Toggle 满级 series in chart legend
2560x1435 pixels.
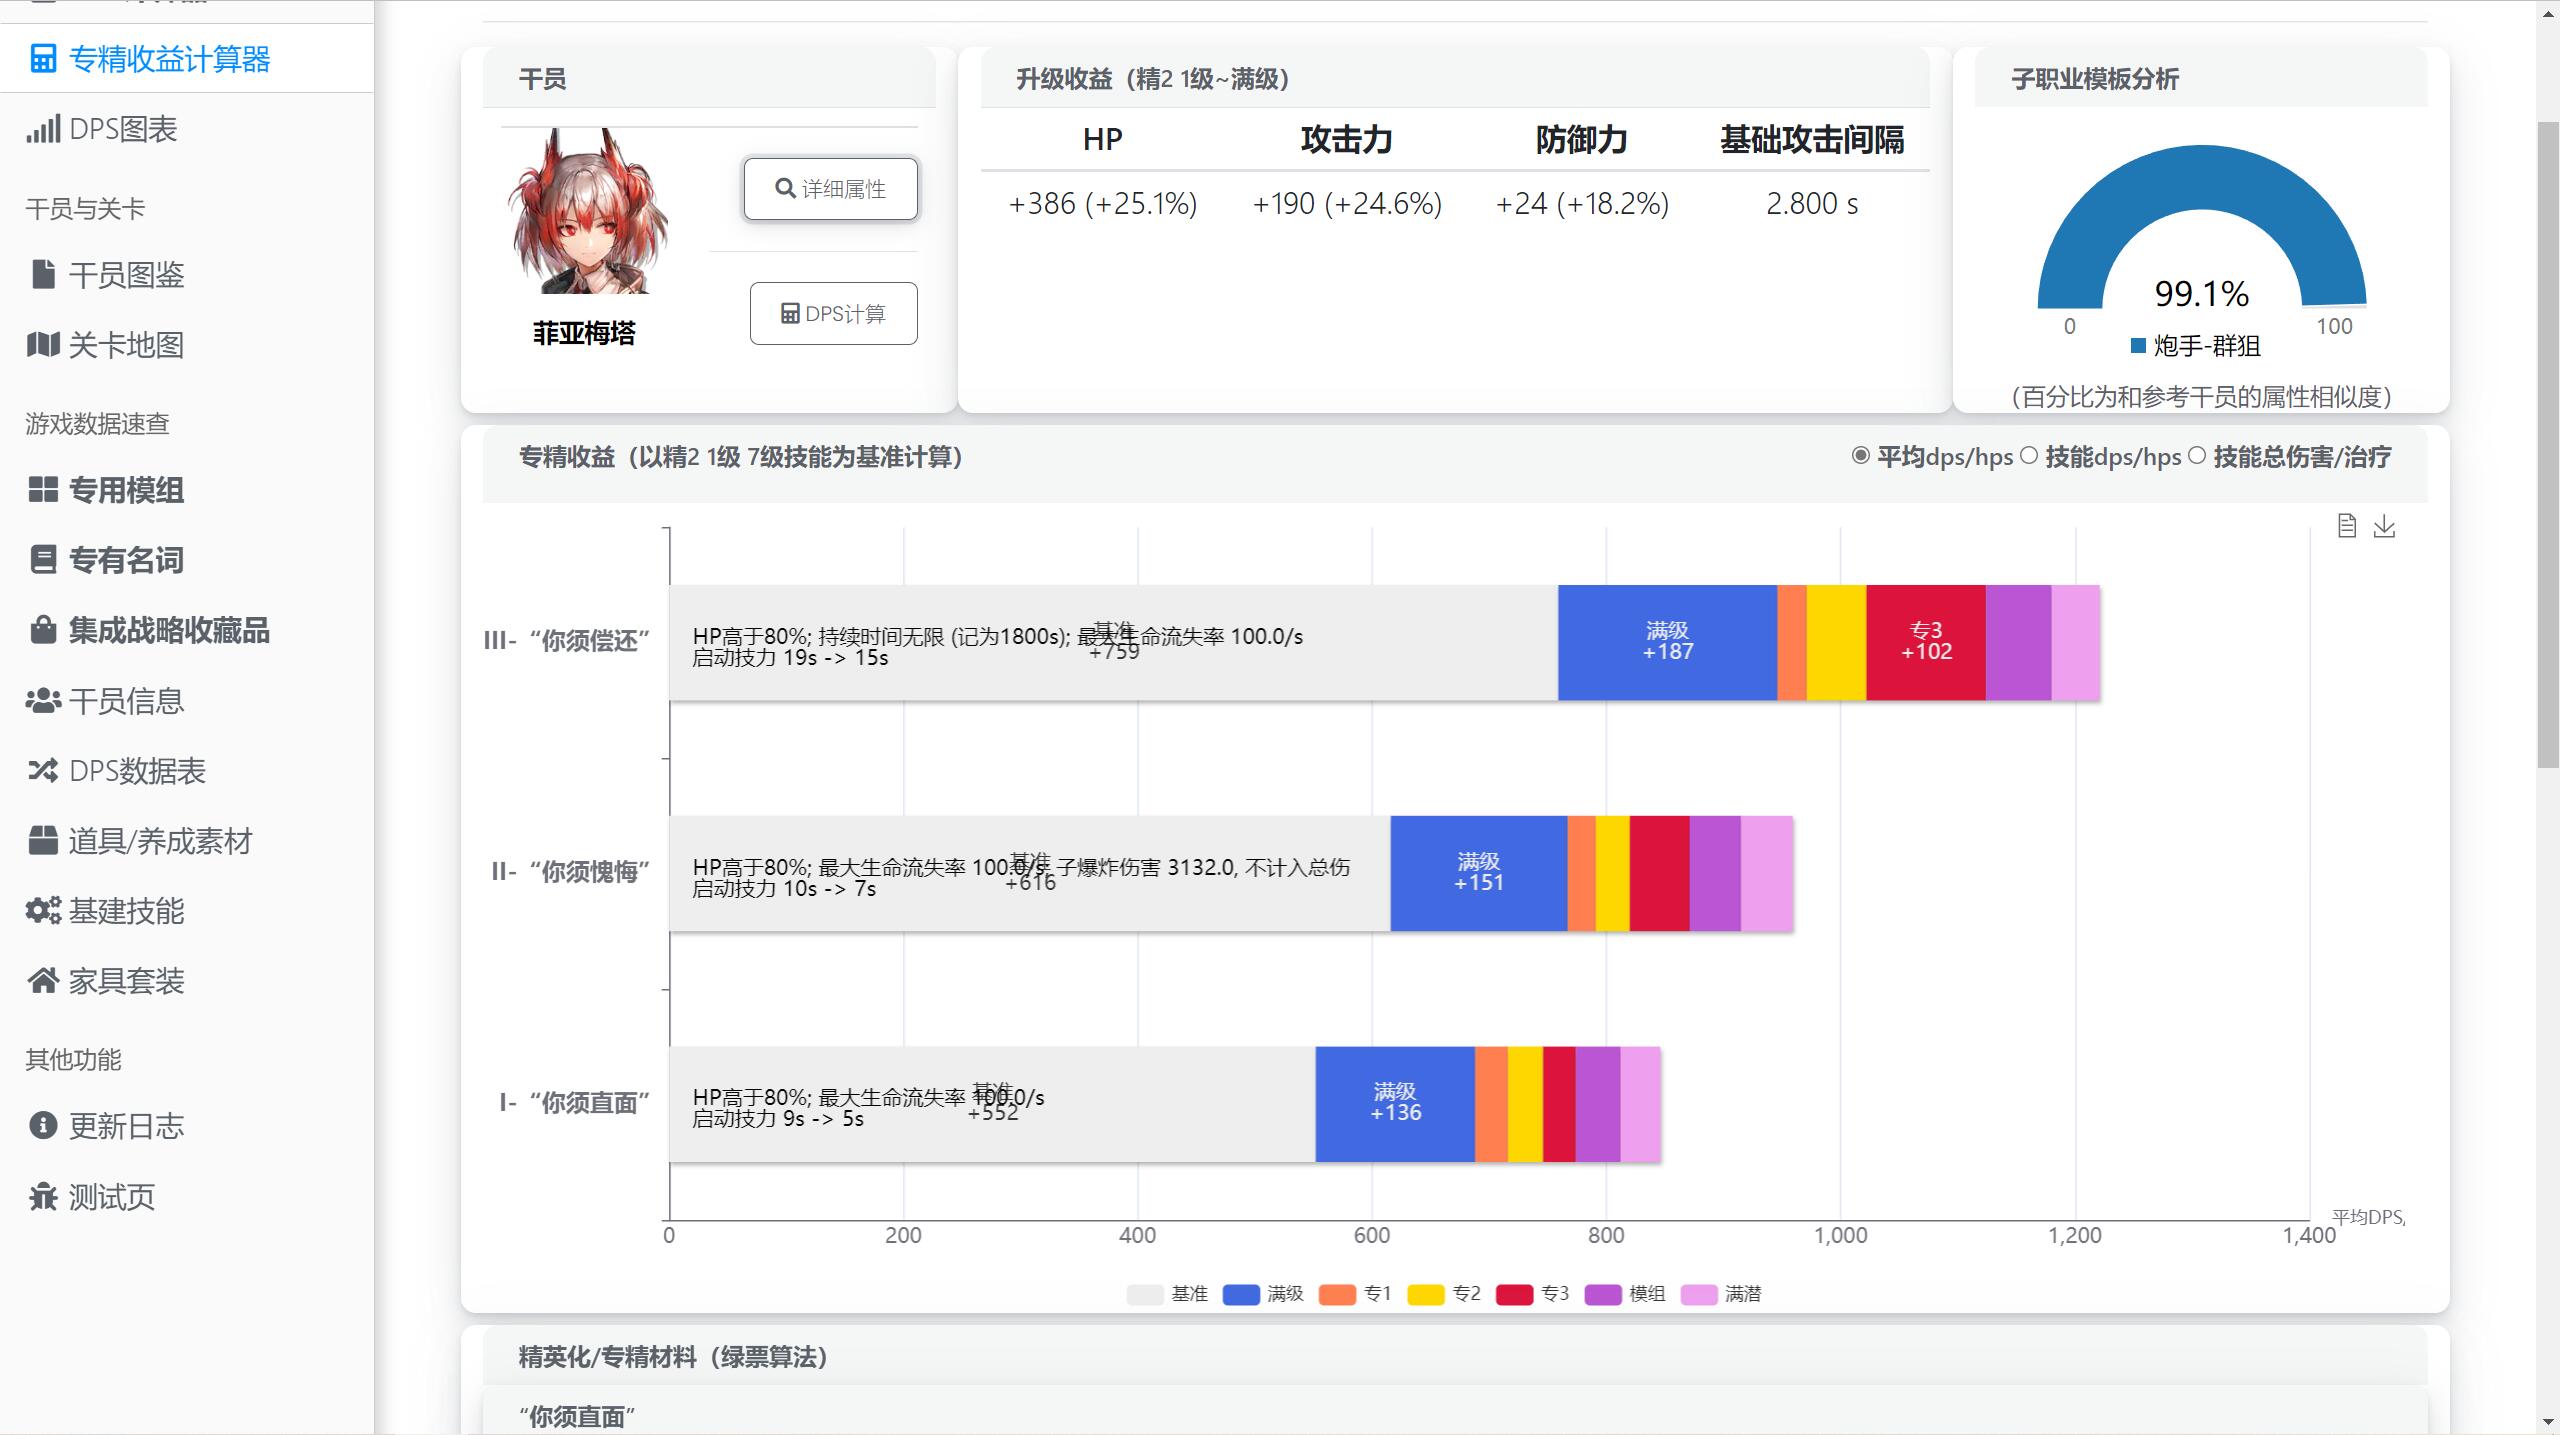1263,1294
